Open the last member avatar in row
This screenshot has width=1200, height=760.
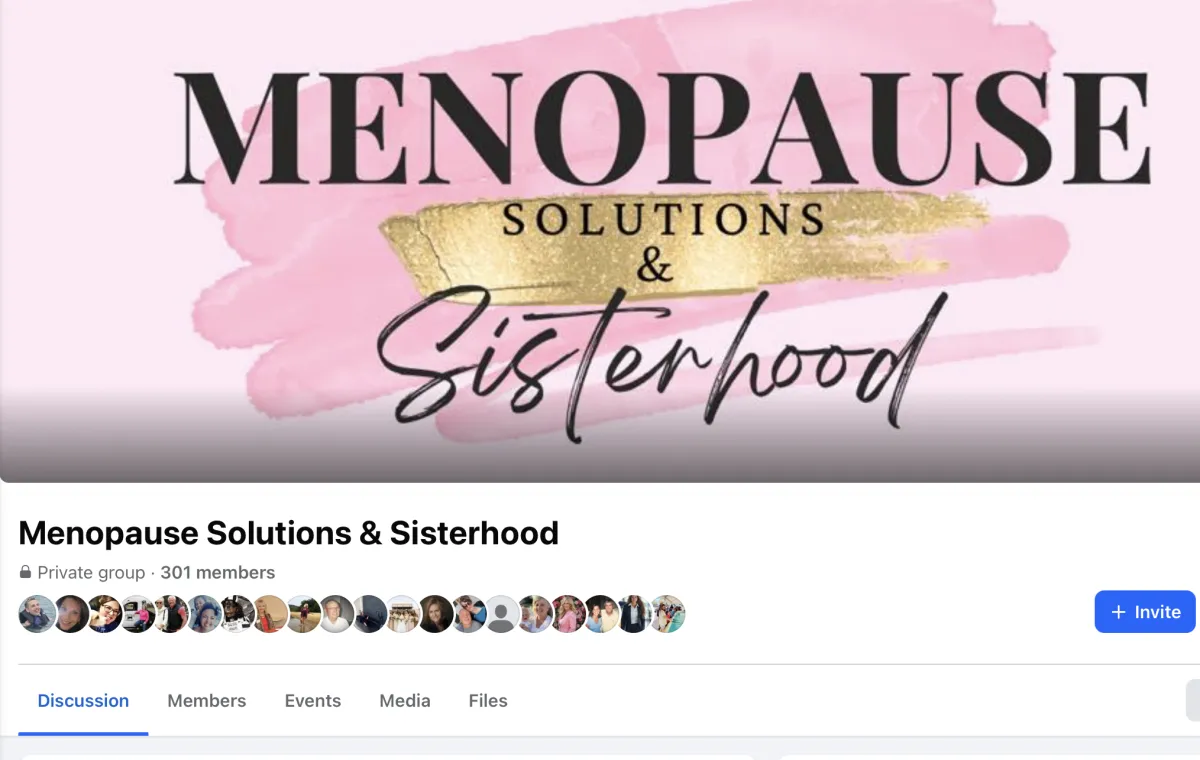tap(668, 614)
